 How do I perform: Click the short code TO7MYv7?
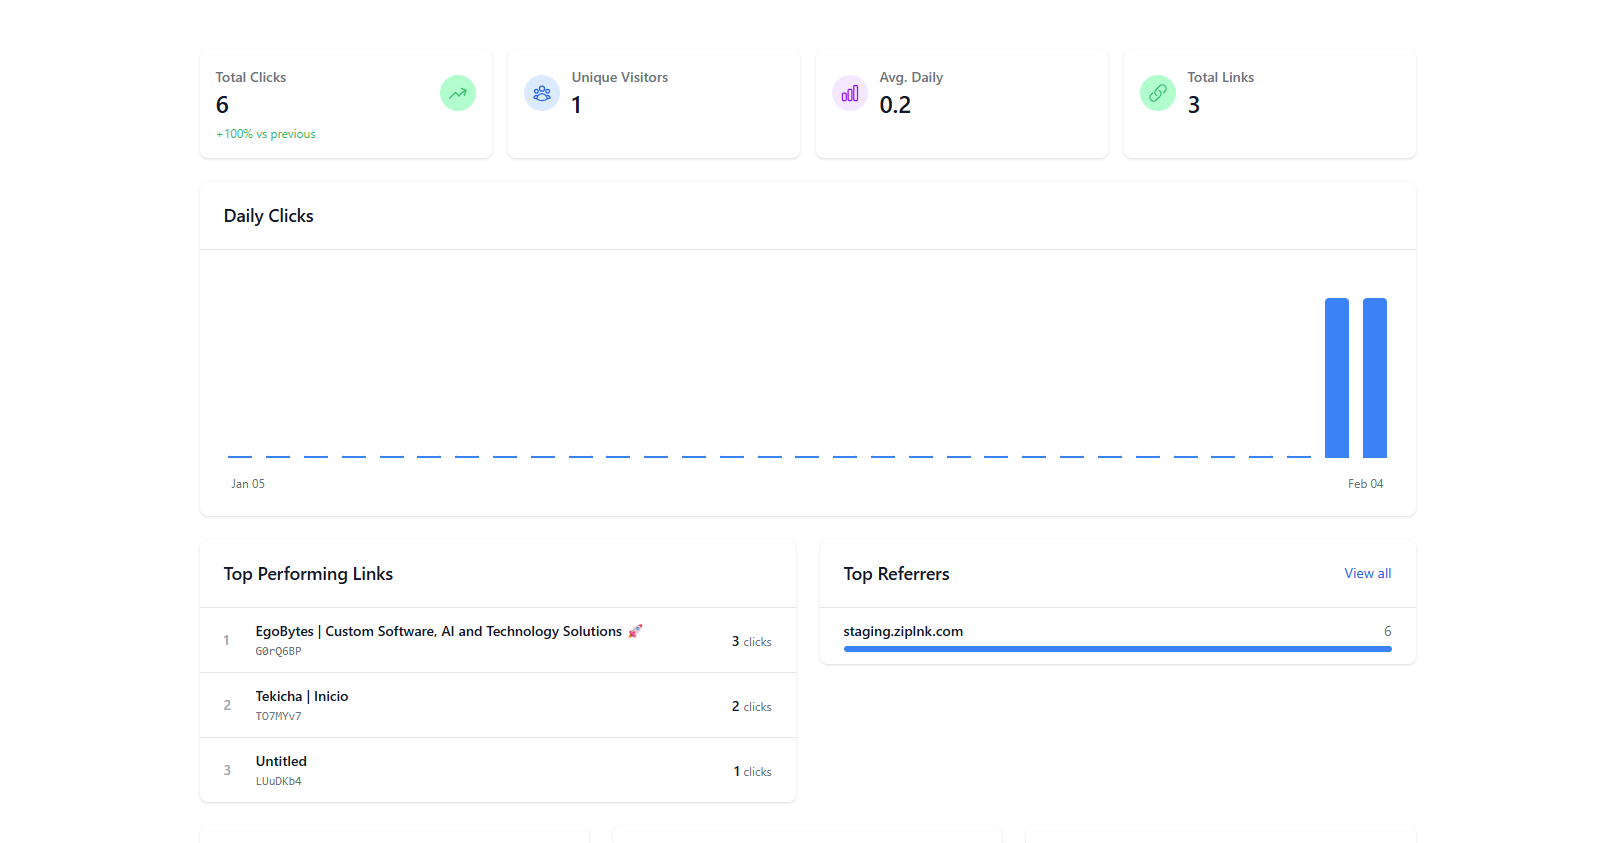(x=278, y=716)
